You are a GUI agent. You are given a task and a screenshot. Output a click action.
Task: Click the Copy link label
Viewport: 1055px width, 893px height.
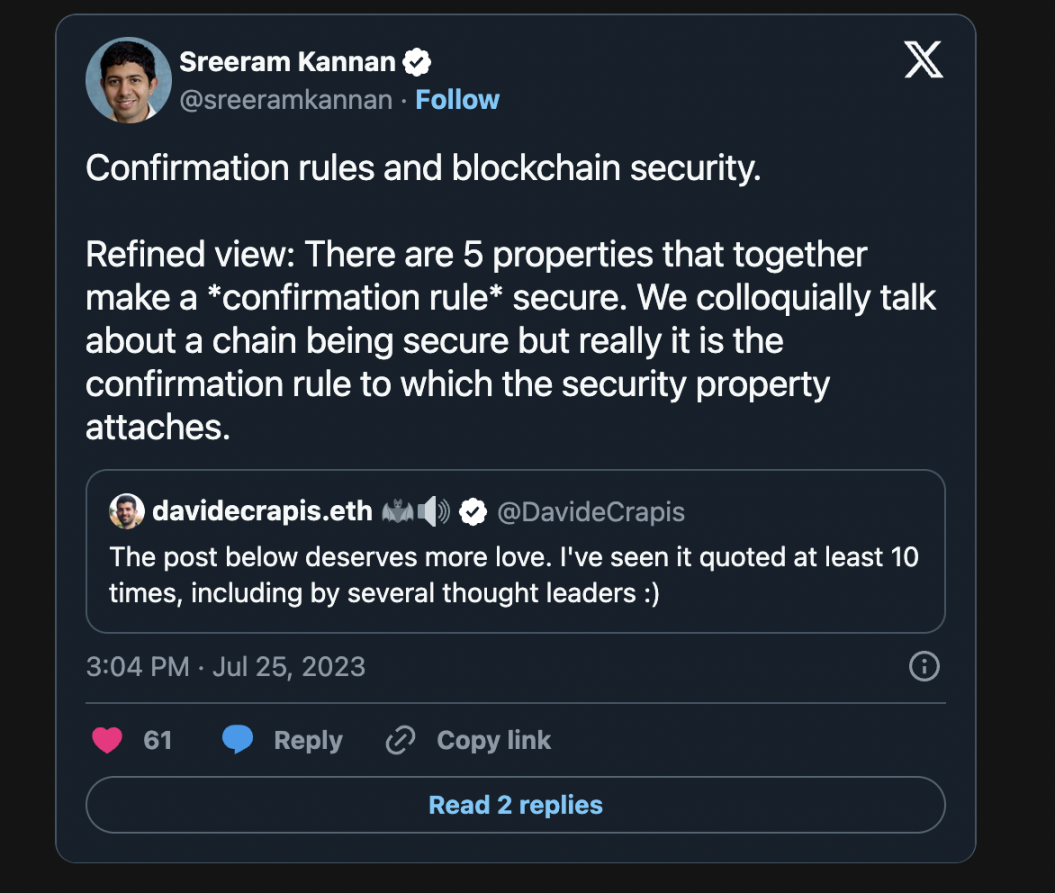click(x=494, y=740)
